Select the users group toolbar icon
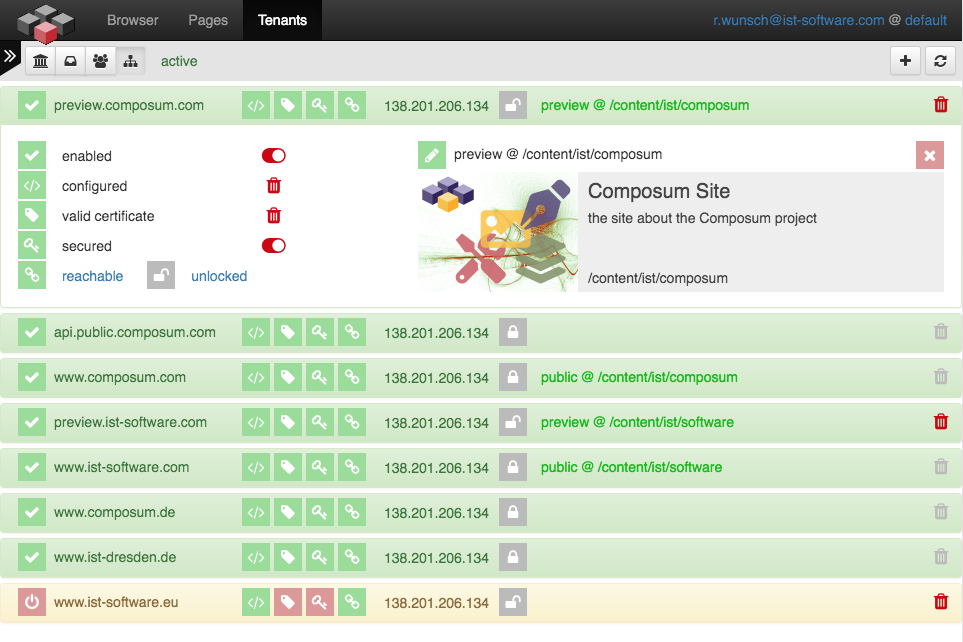The width and height of the screenshot is (963, 642). pos(100,61)
